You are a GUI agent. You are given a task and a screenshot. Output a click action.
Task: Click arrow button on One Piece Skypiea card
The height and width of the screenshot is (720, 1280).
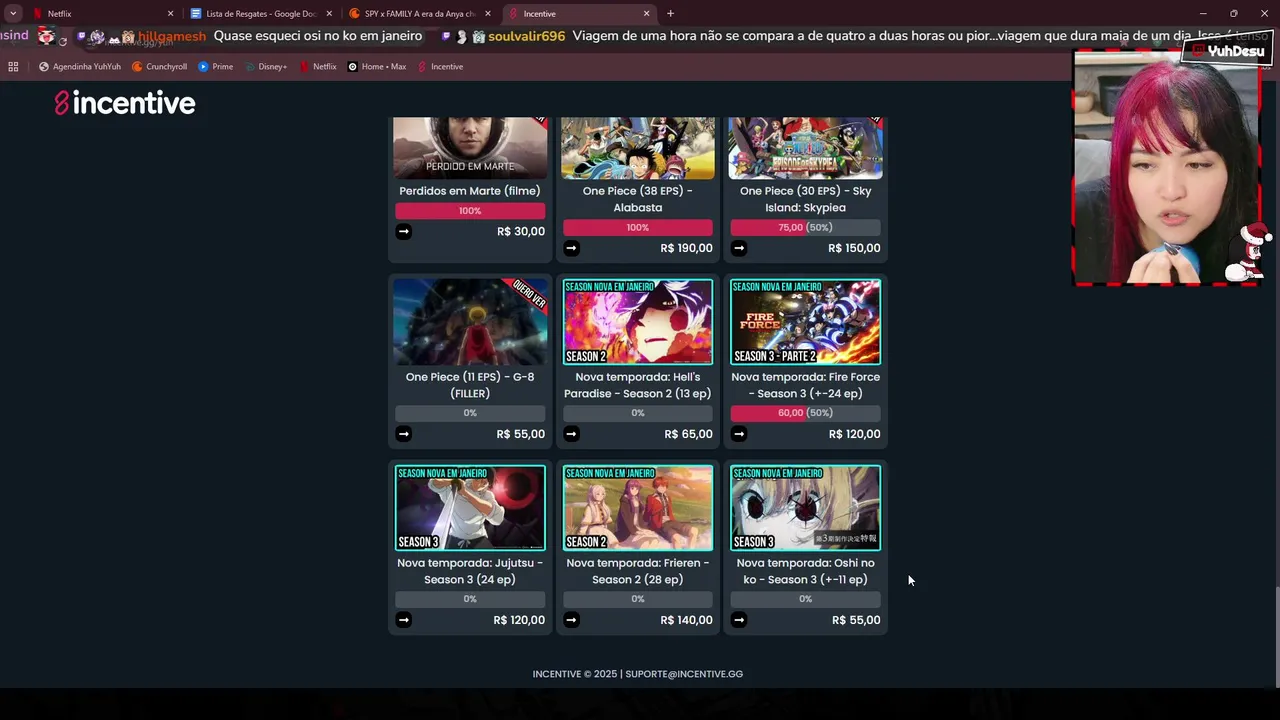pyautogui.click(x=739, y=248)
